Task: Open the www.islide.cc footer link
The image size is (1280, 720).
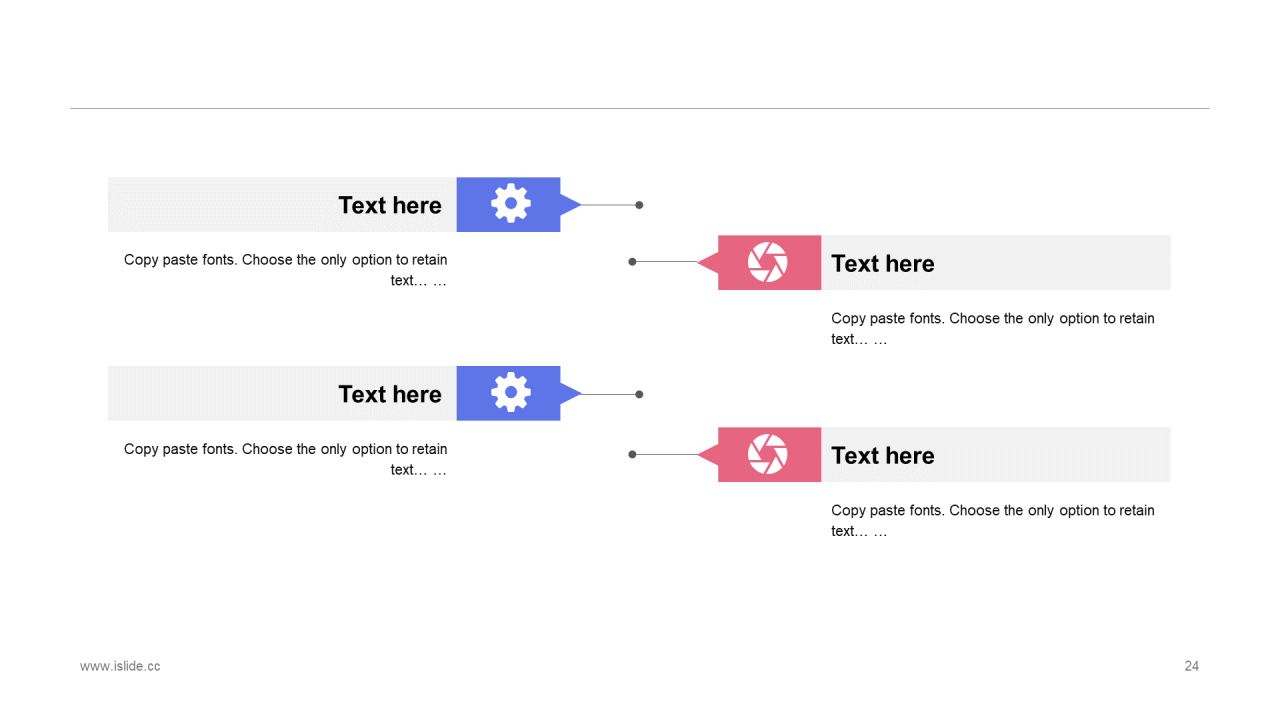Action: click(120, 666)
